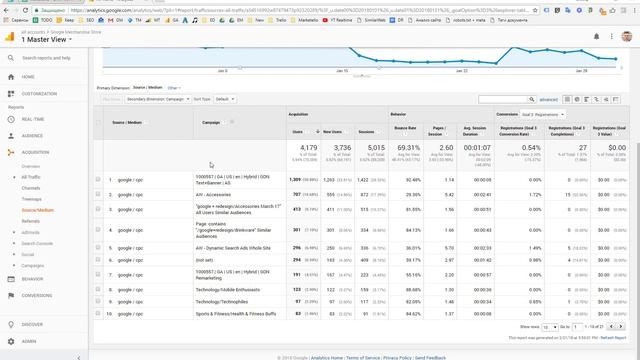640x360 pixels.
Task: Open notifications bell icon
Action: 596,36
